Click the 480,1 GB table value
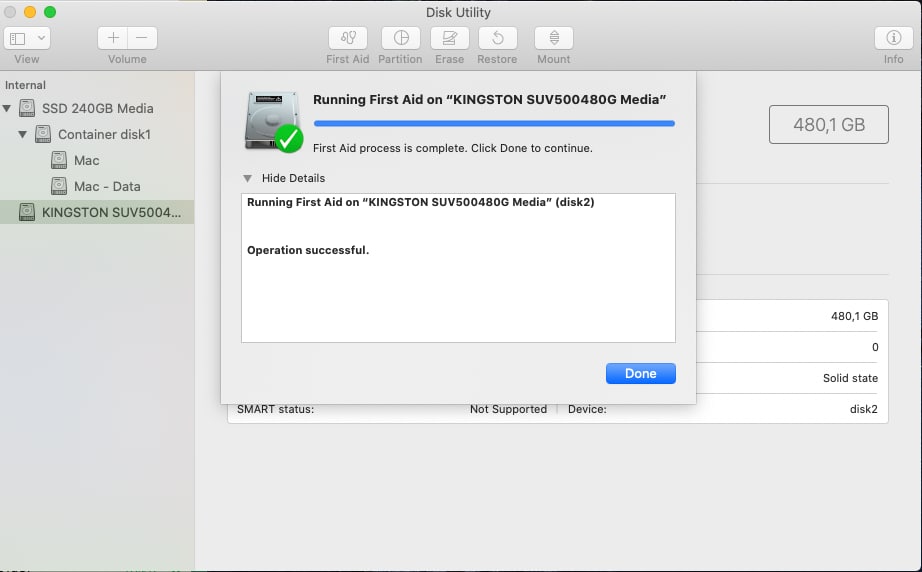The width and height of the screenshot is (922, 572). coord(854,316)
